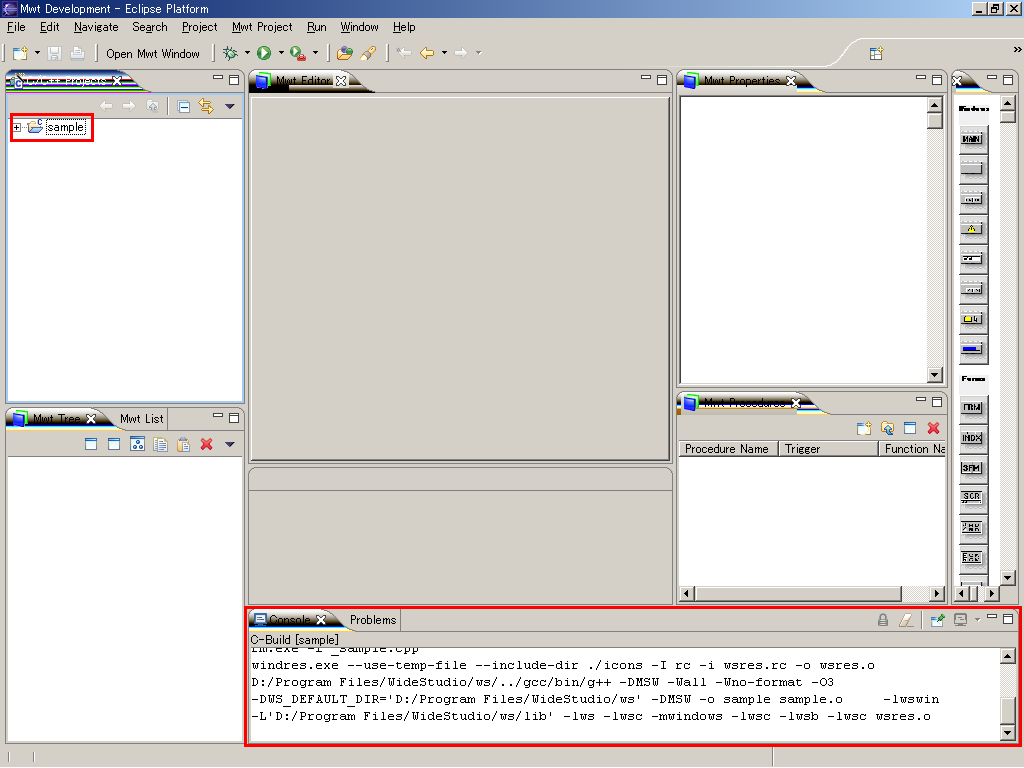The image size is (1024, 768).
Task: Select the Mwt Editor tab
Action: tap(302, 80)
